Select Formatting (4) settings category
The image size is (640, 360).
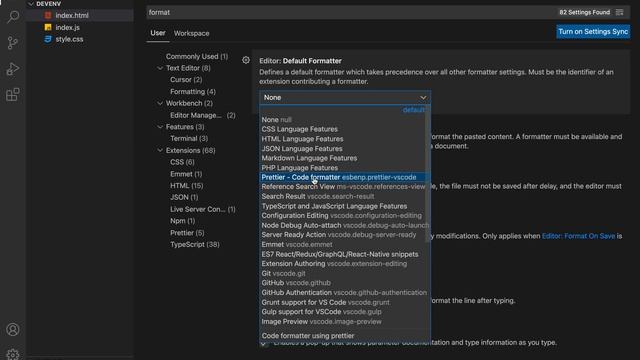click(193, 91)
